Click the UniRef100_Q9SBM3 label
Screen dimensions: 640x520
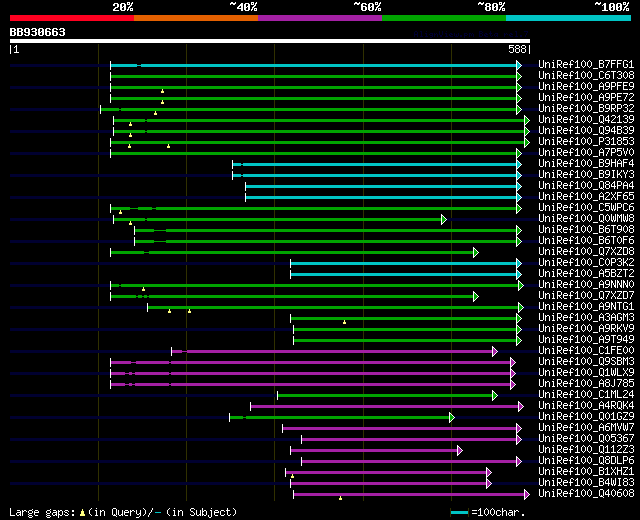pos(586,362)
